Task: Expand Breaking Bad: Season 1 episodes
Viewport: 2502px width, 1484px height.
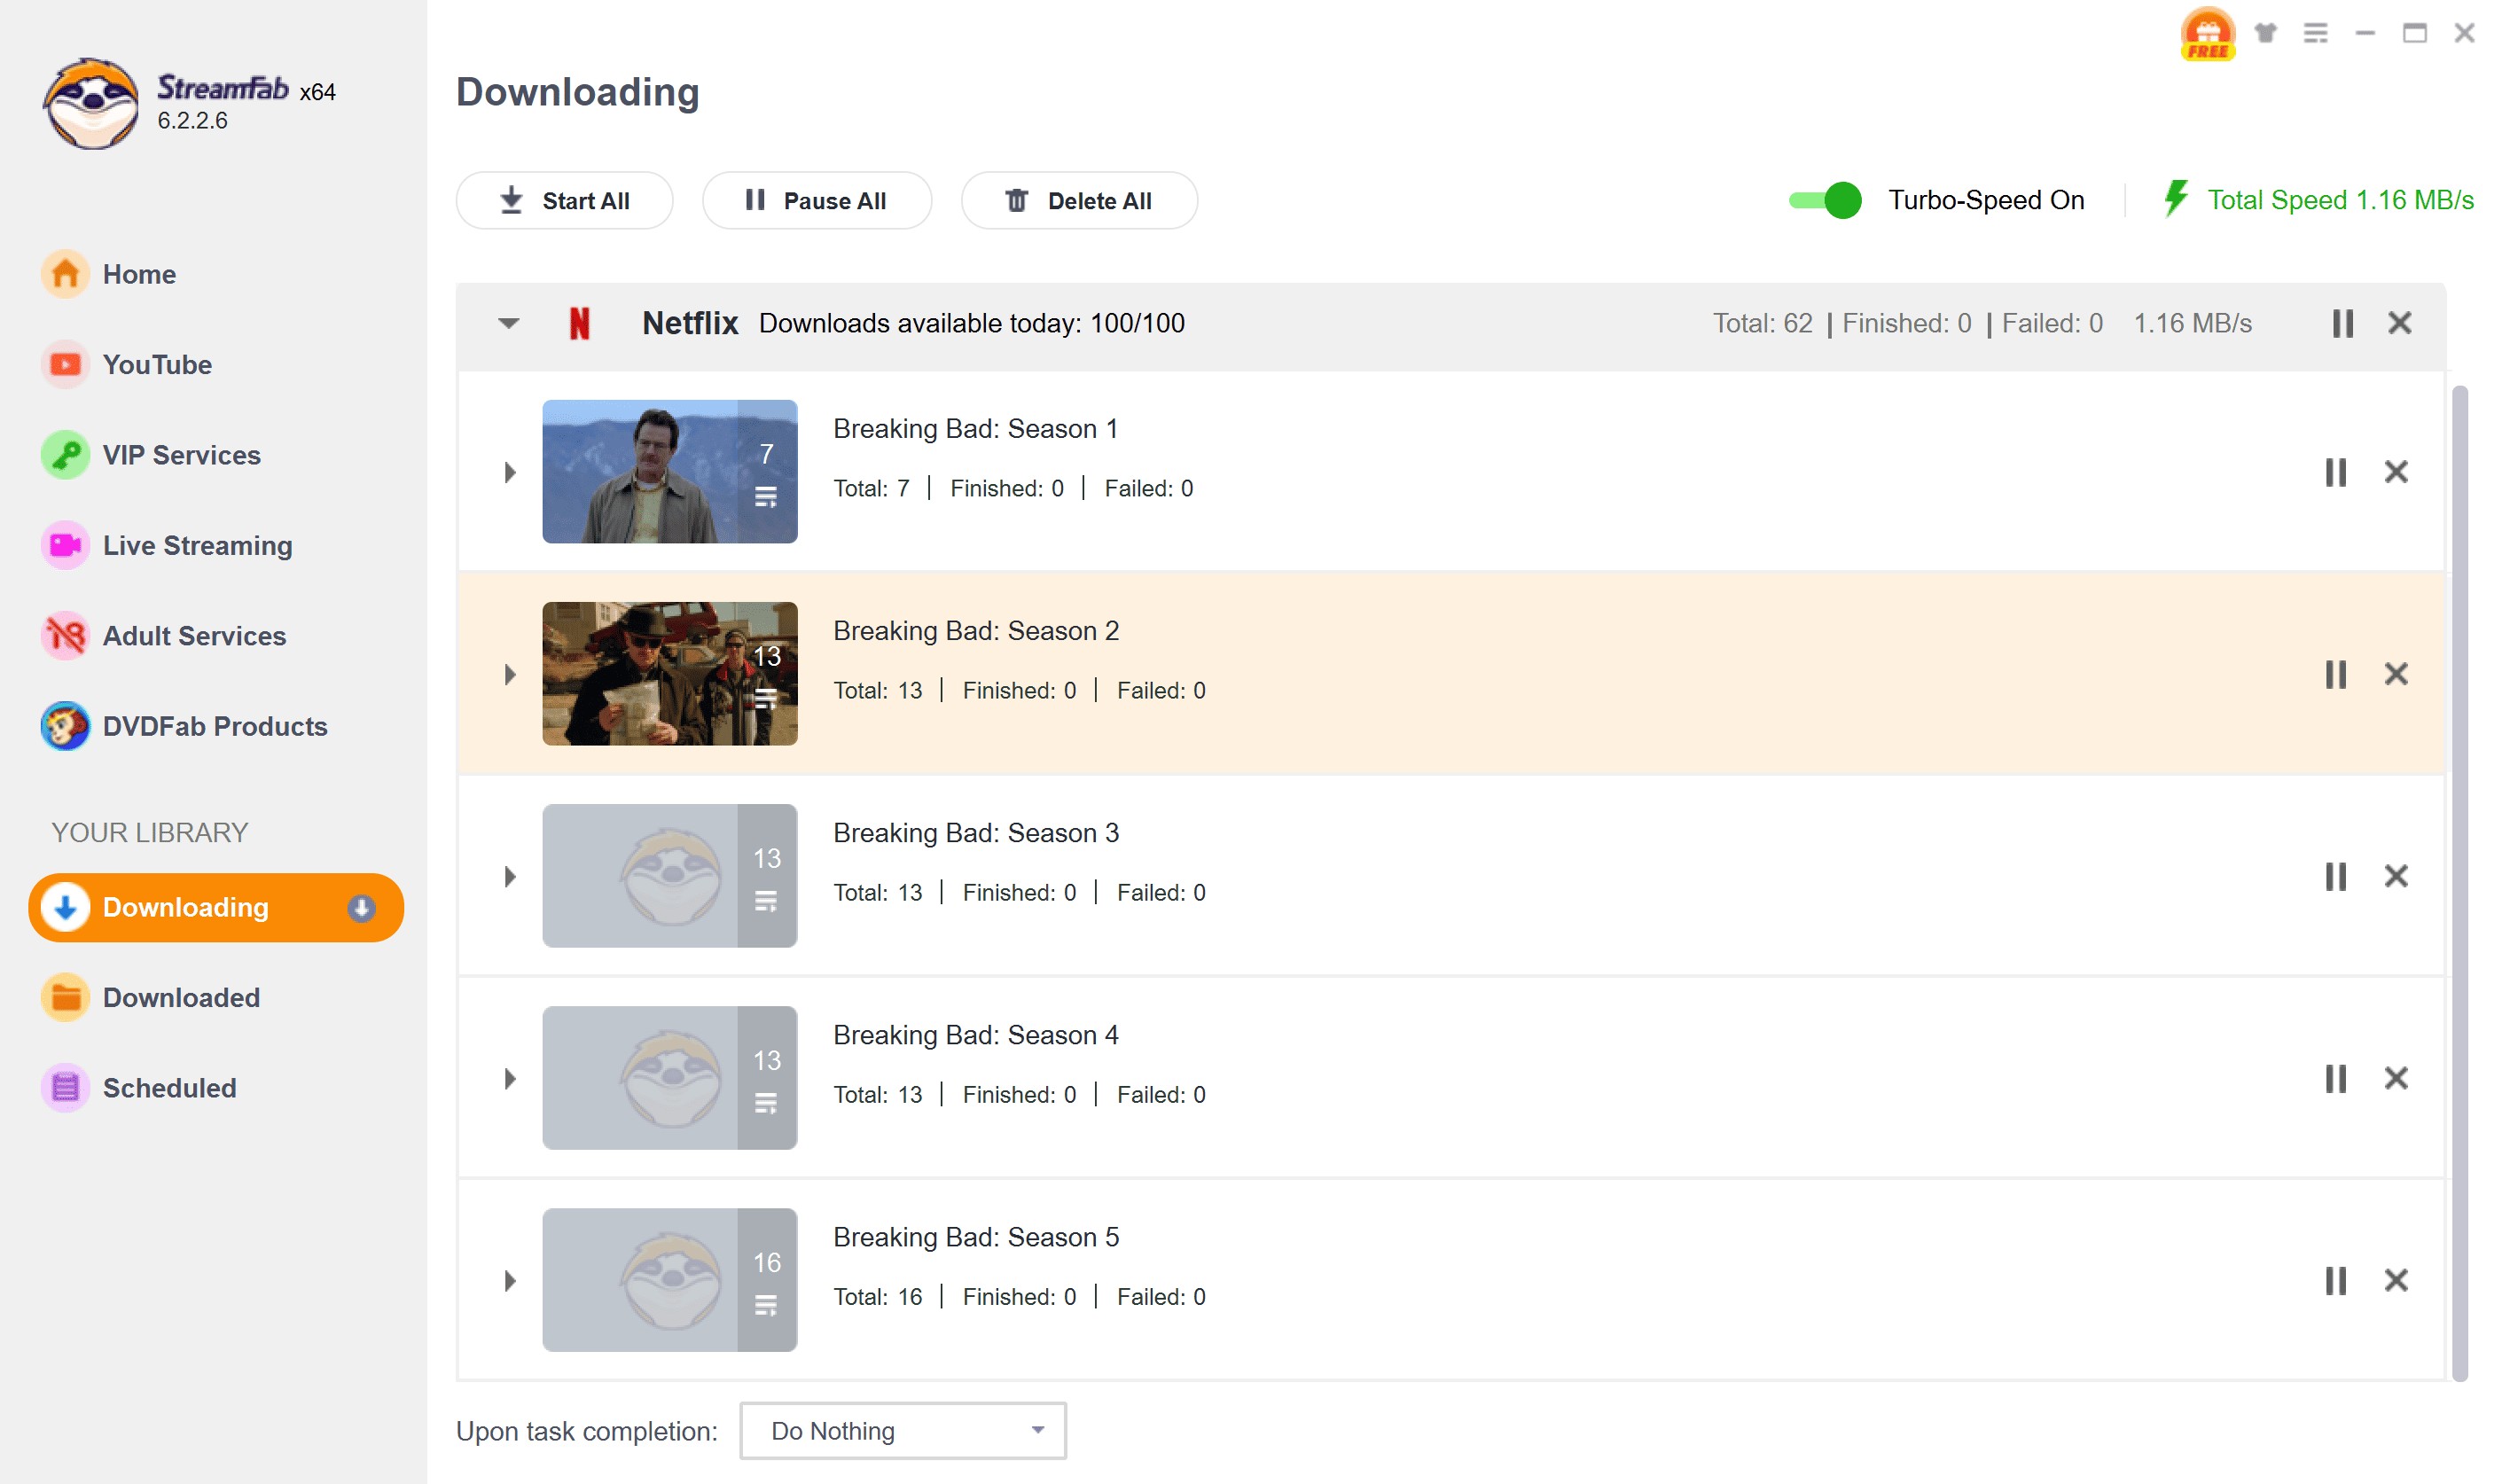Action: [510, 472]
